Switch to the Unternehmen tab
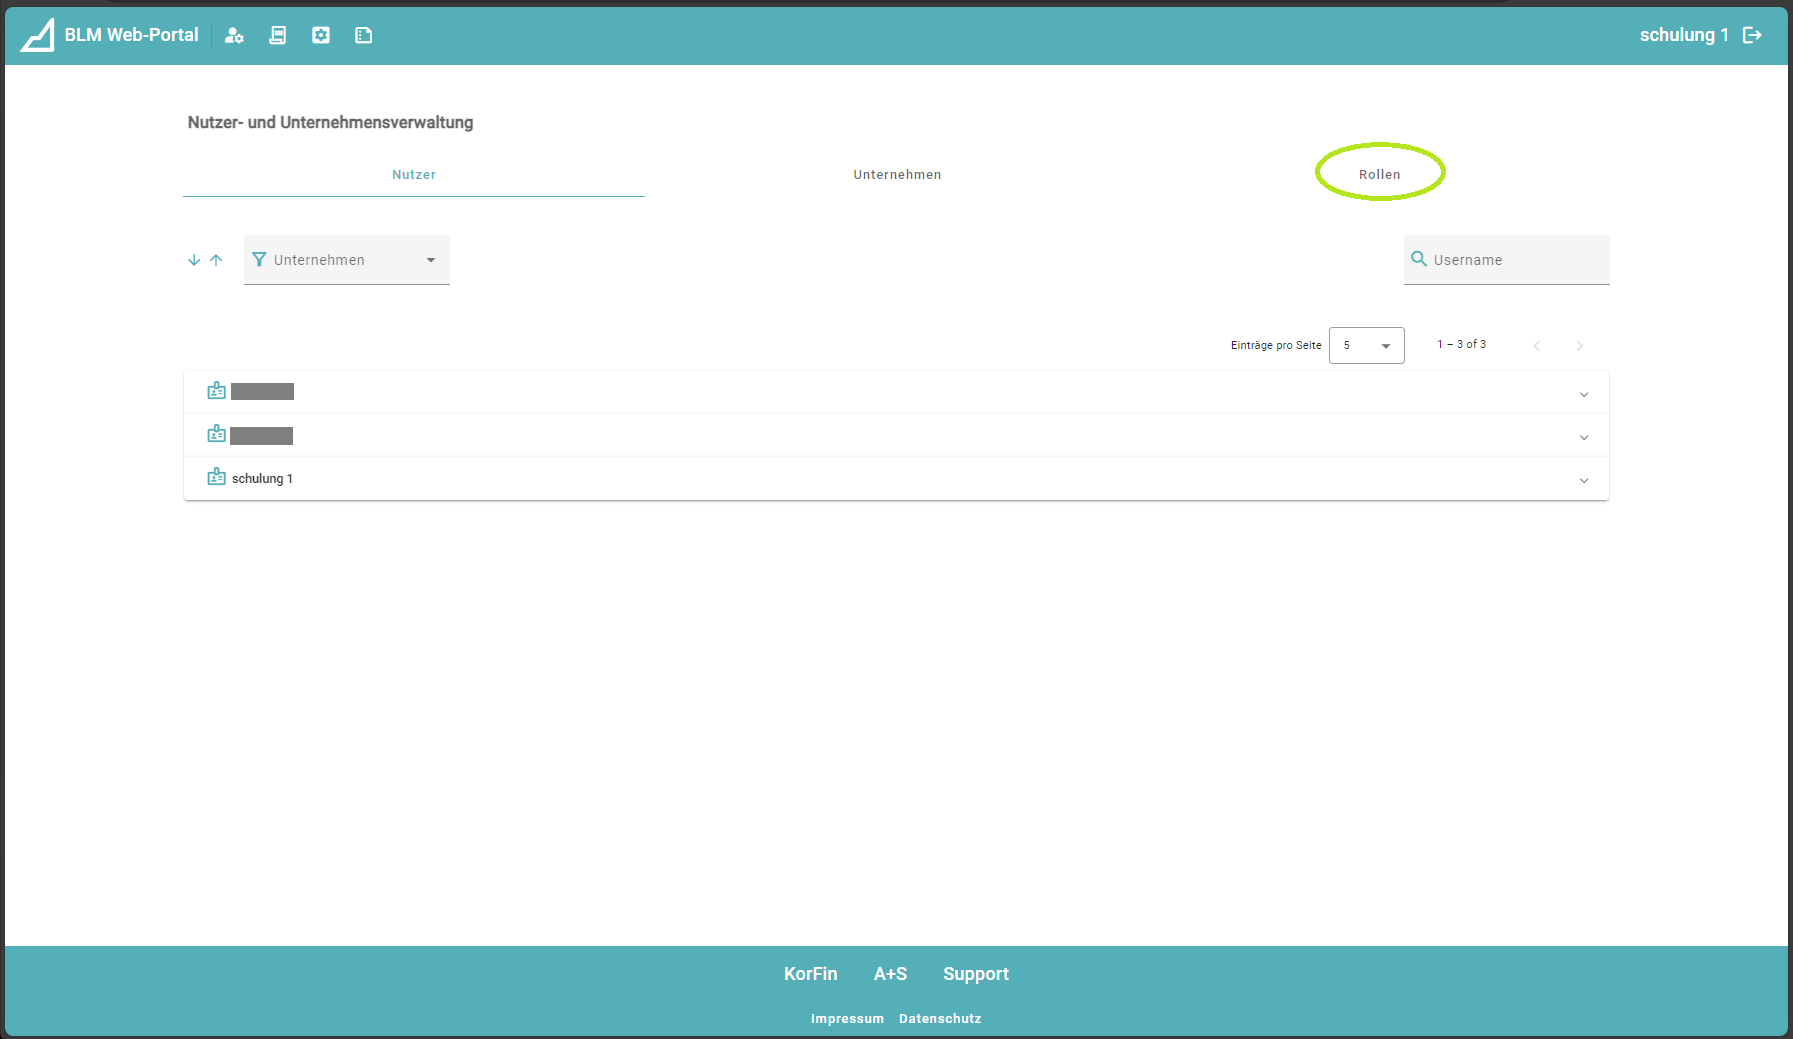This screenshot has width=1793, height=1039. [897, 174]
